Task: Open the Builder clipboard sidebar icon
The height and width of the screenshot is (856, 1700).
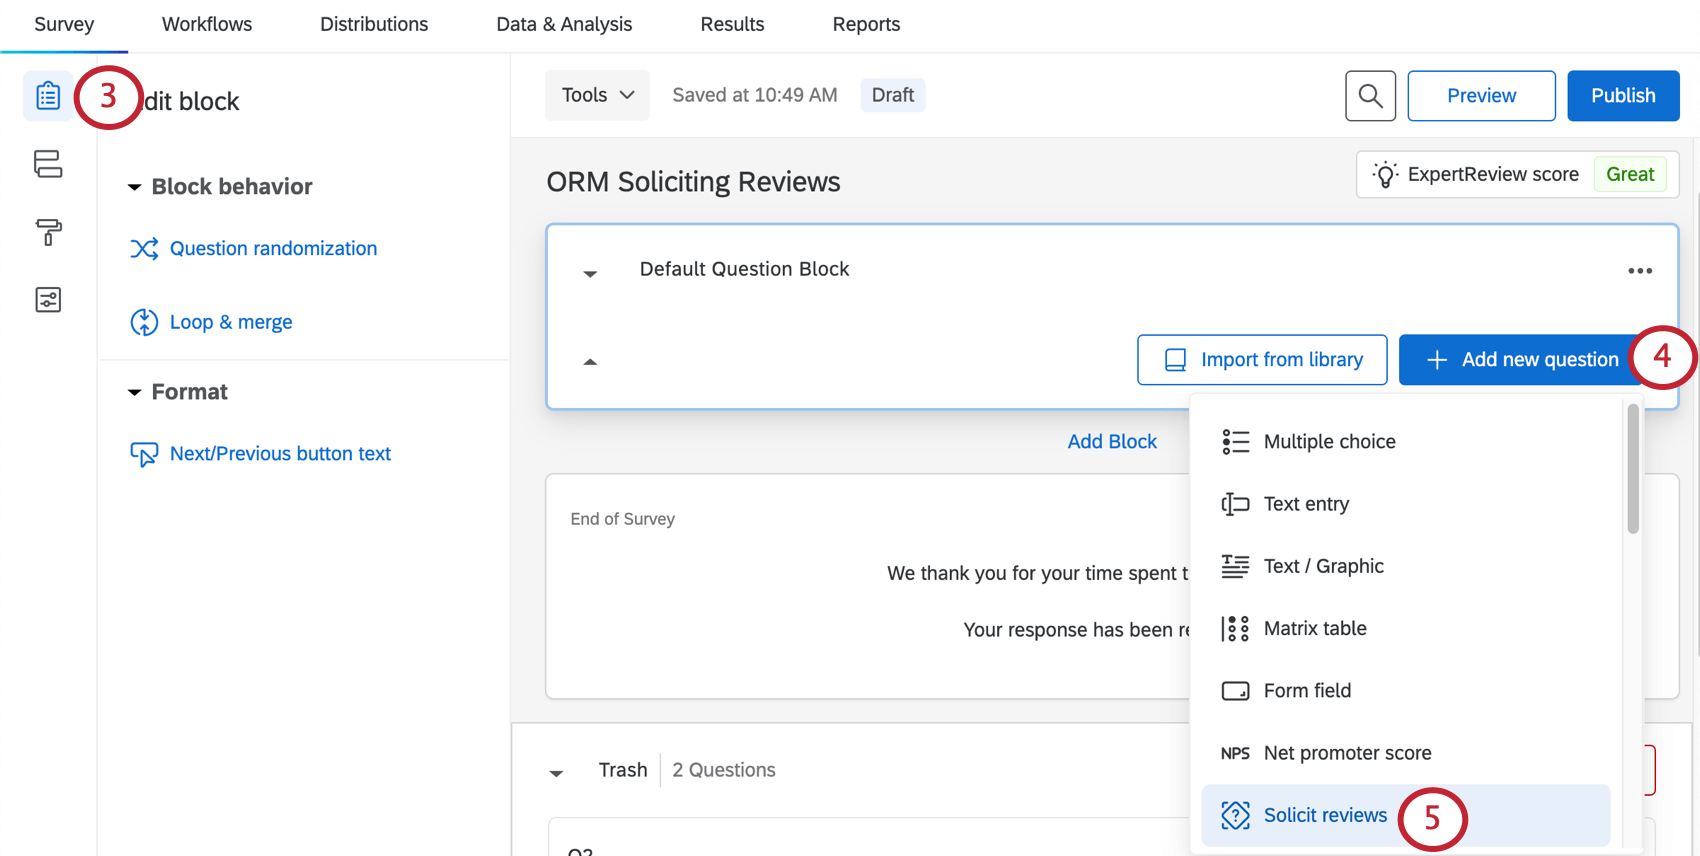Action: (x=48, y=96)
